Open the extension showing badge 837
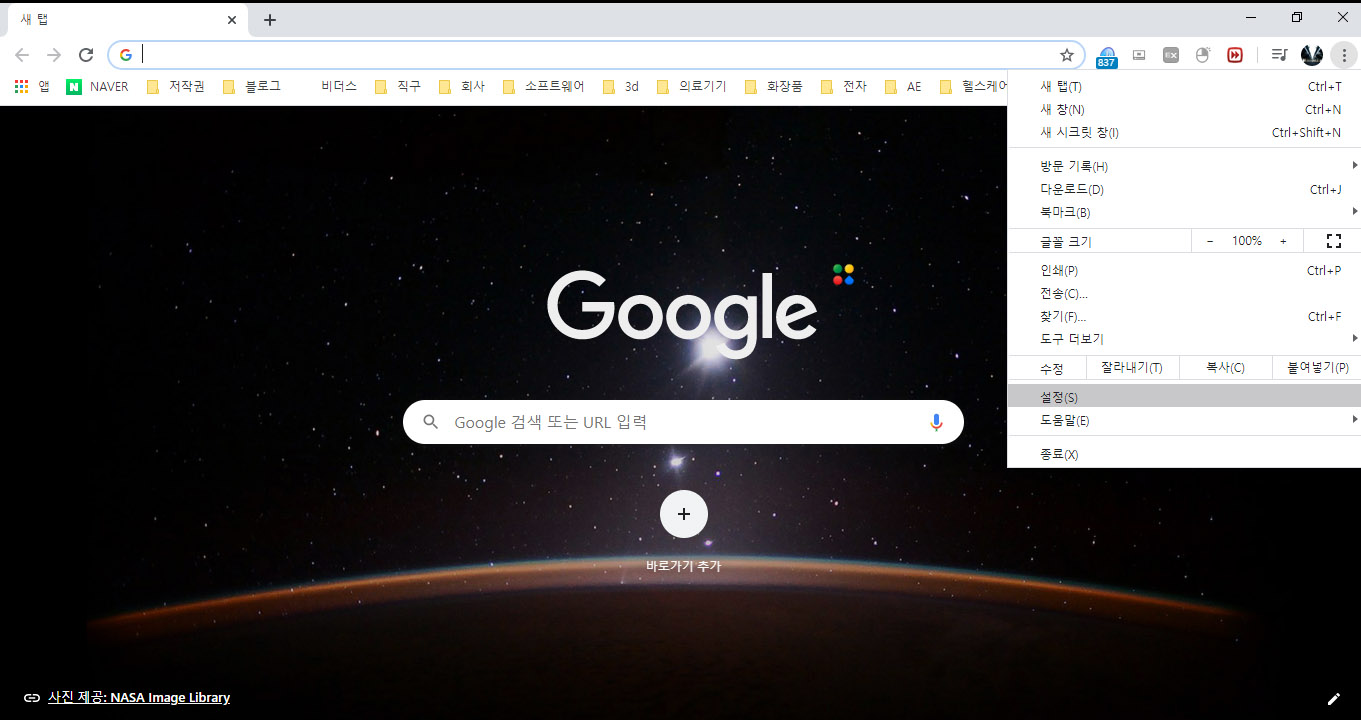This screenshot has width=1361, height=720. (1106, 56)
